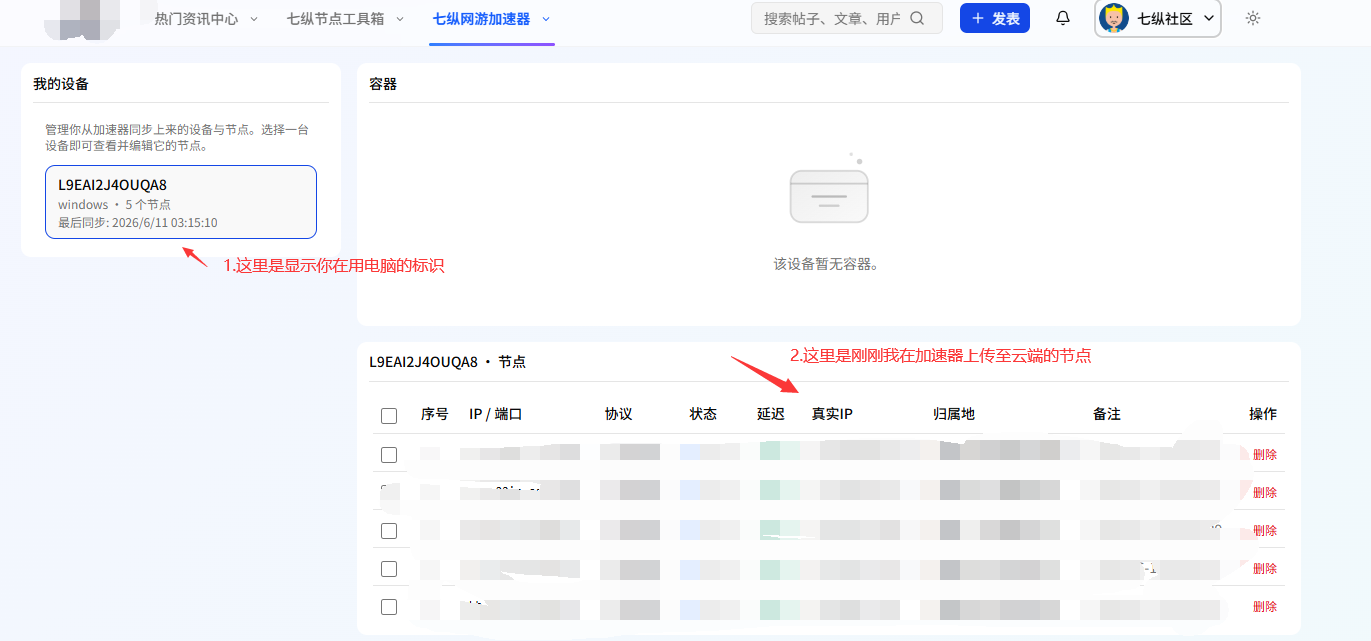Delete the fifth node row
Screen dimensions: 1371x641
point(1265,606)
